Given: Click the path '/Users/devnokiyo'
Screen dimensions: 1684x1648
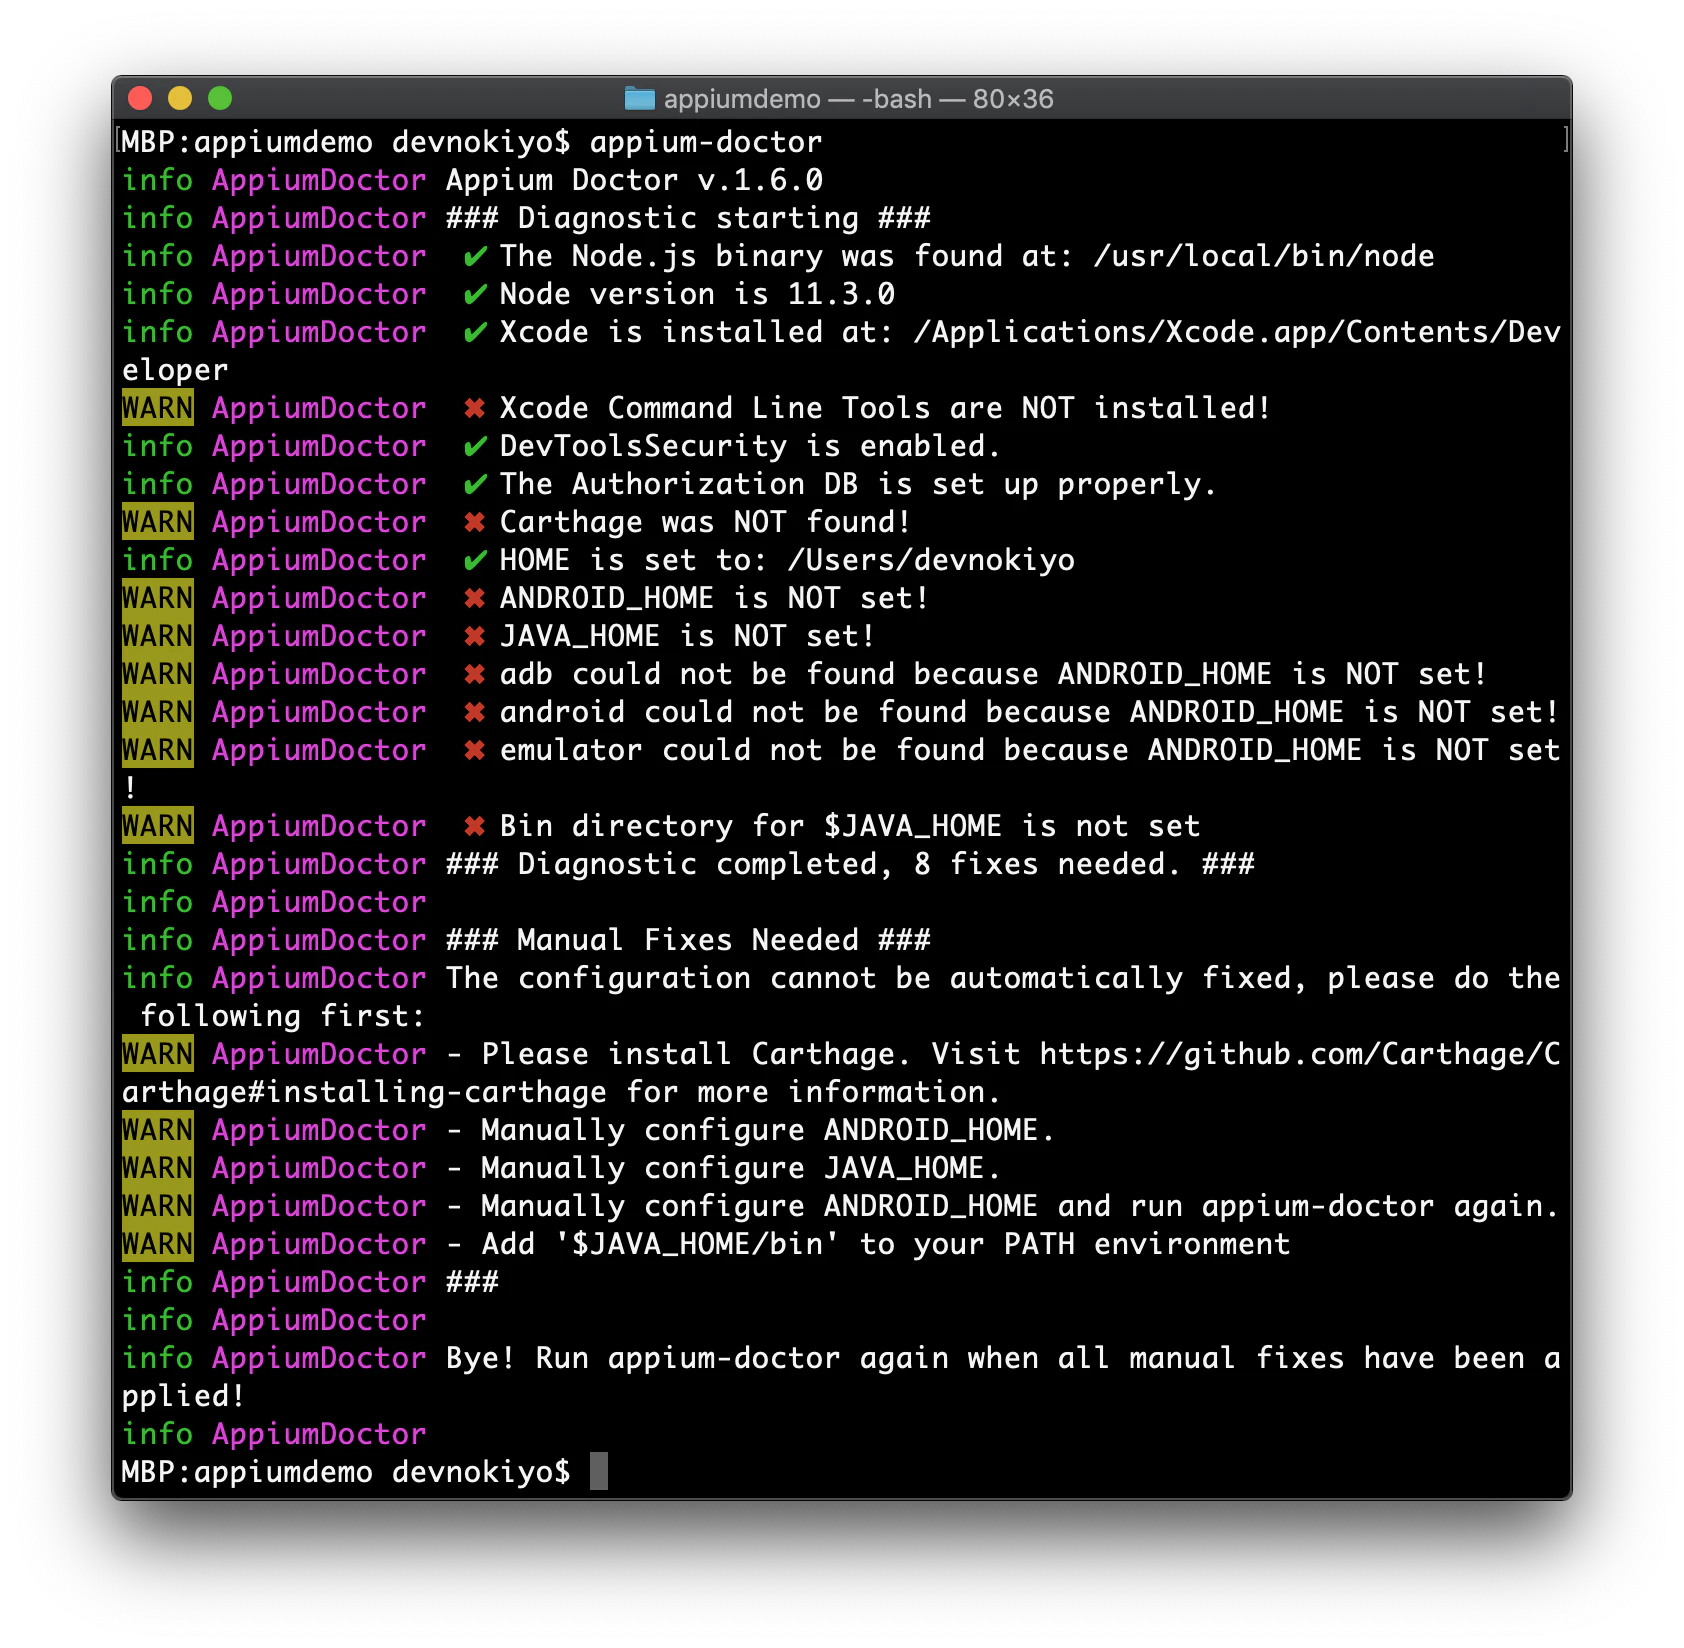Looking at the screenshot, I should 931,560.
